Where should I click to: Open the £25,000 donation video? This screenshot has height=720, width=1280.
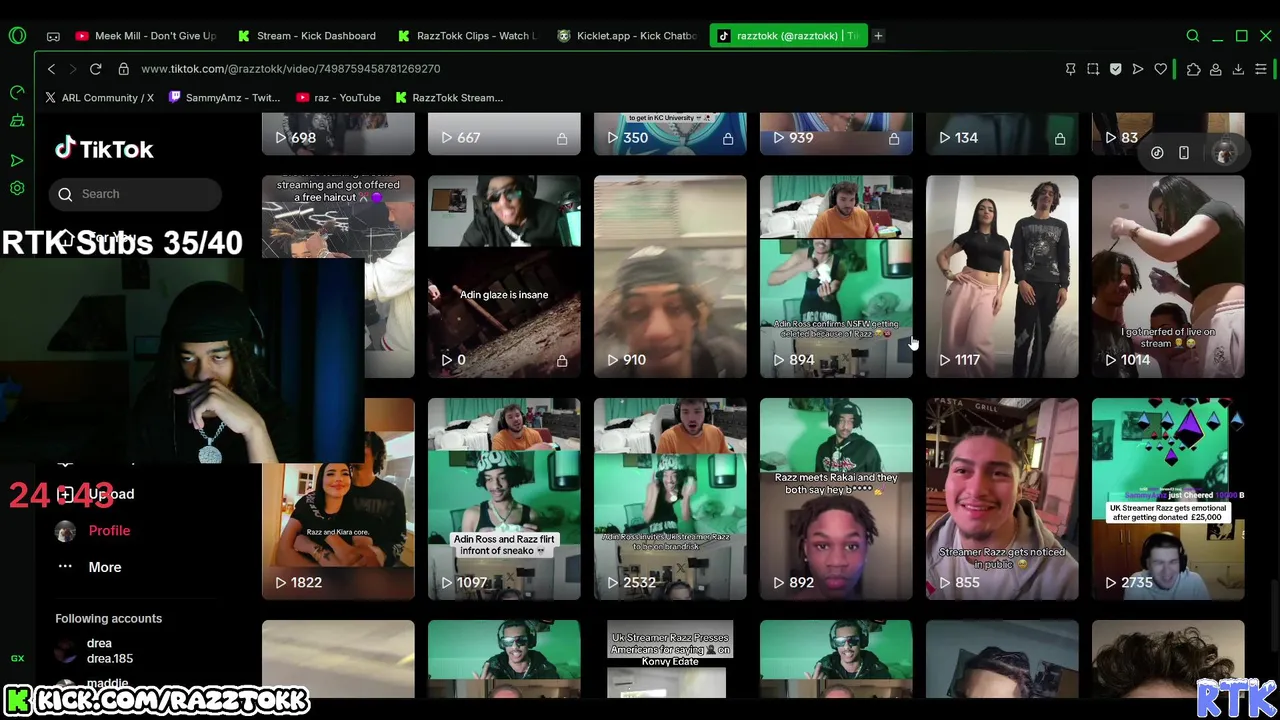[1168, 499]
